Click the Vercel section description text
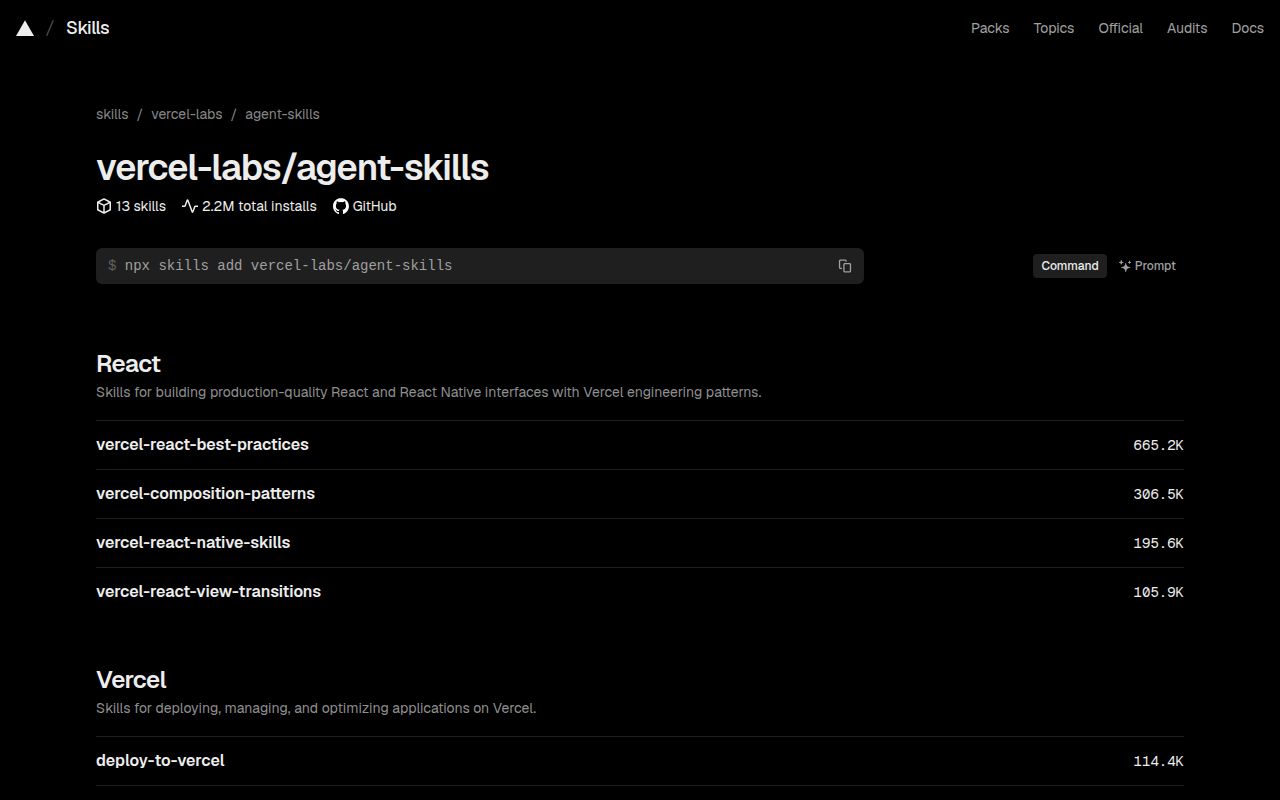The width and height of the screenshot is (1280, 800). click(x=316, y=708)
